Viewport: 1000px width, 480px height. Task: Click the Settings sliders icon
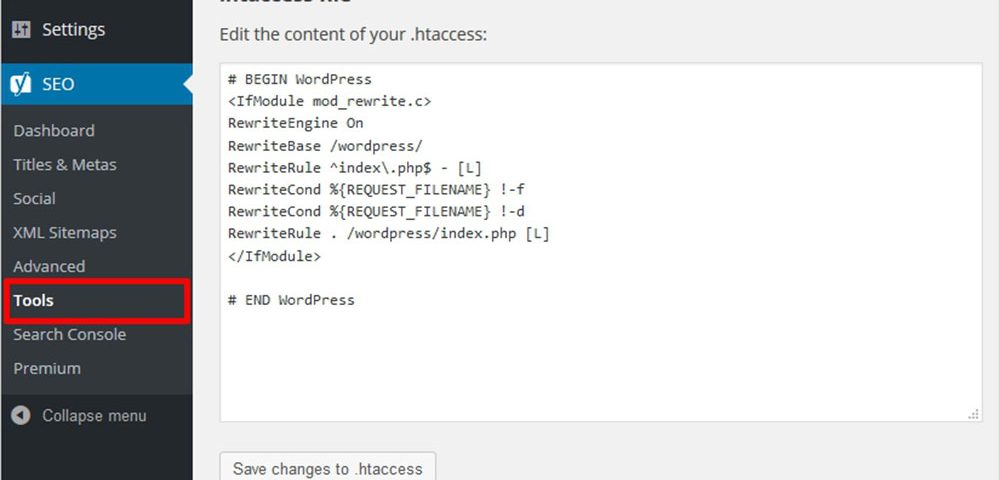point(21,29)
